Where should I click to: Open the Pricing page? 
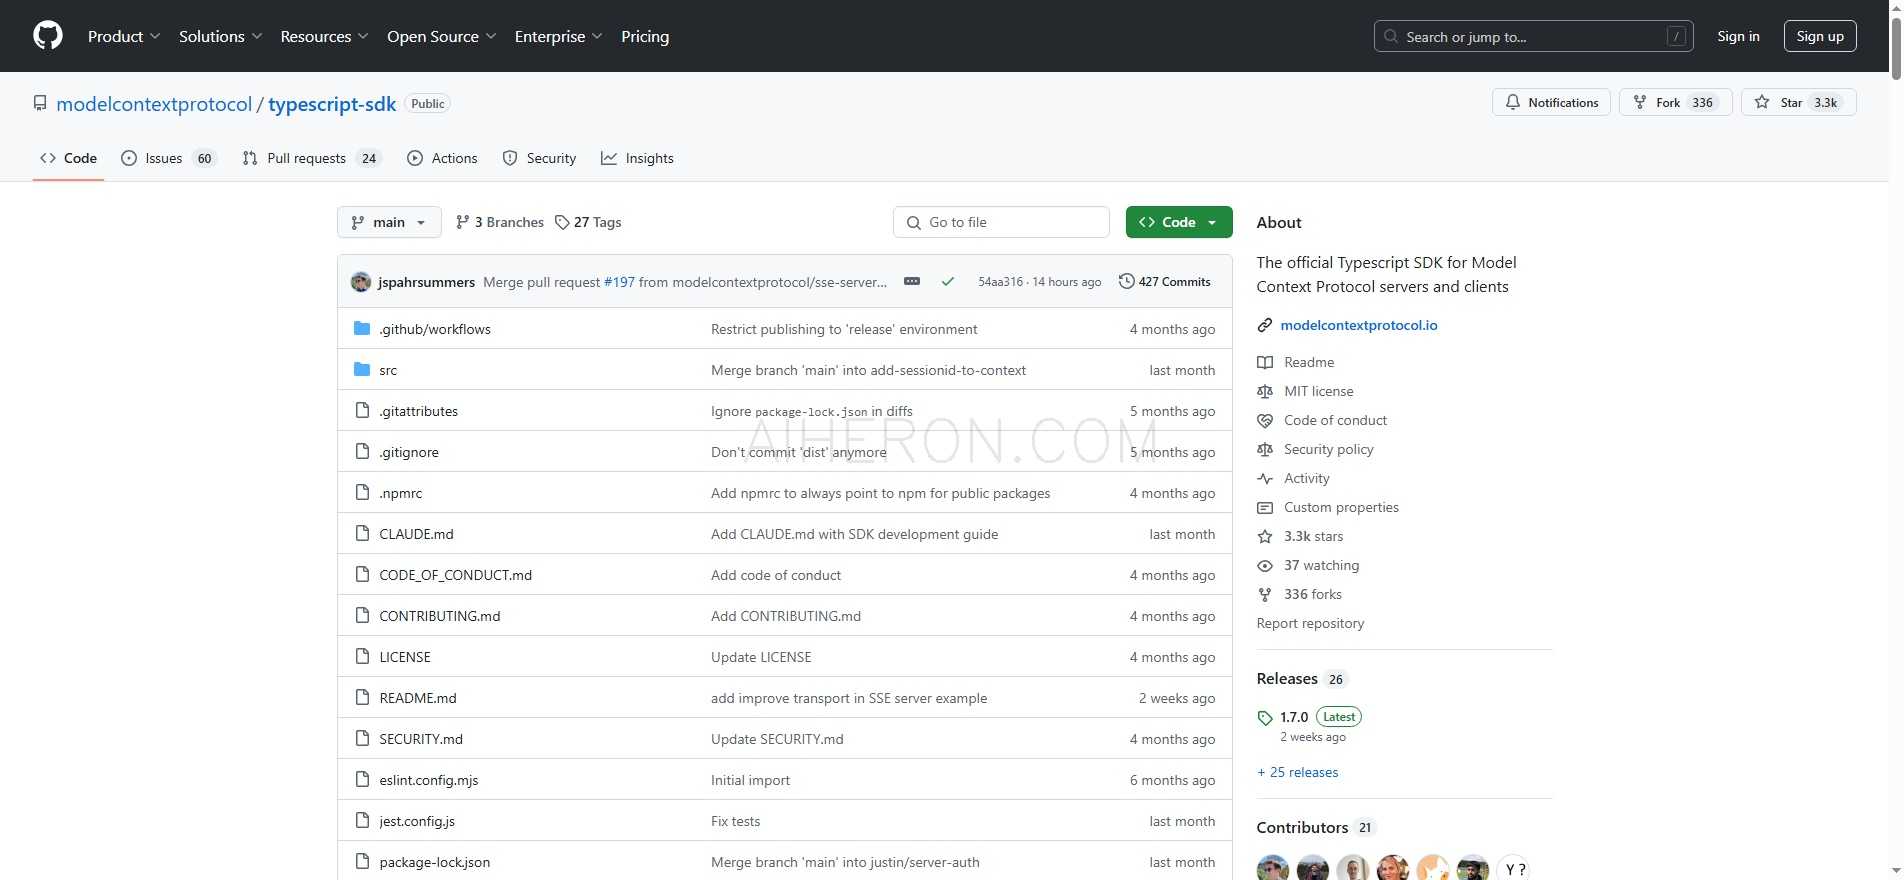coord(645,36)
